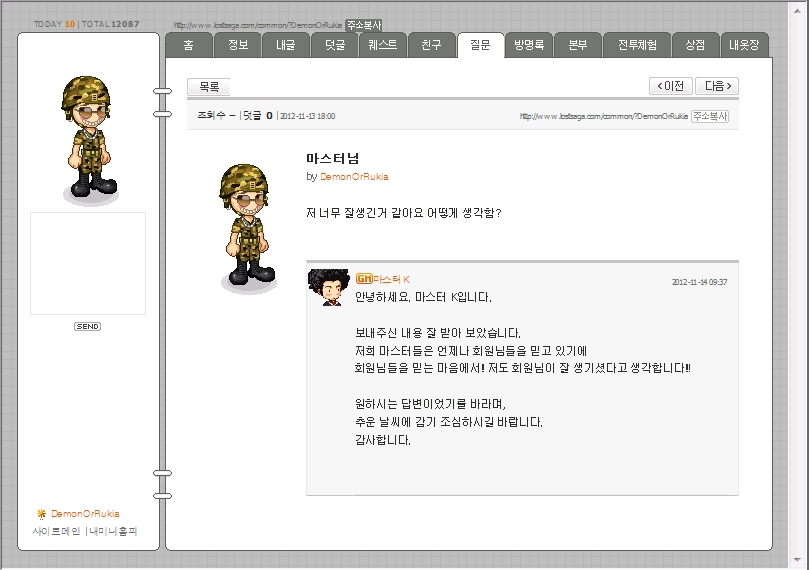Go to the 상점 tab
The height and width of the screenshot is (570, 809).
695,45
